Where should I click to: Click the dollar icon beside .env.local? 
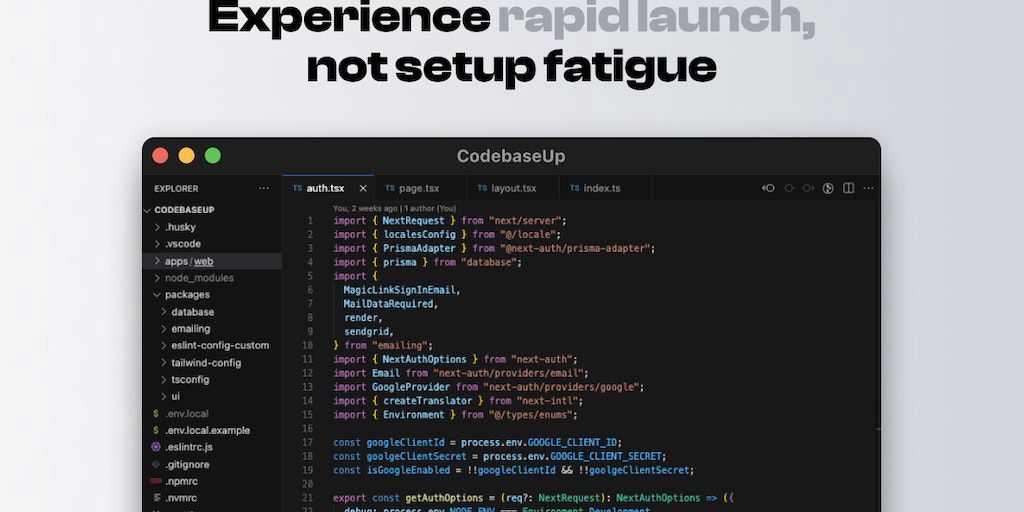point(155,413)
